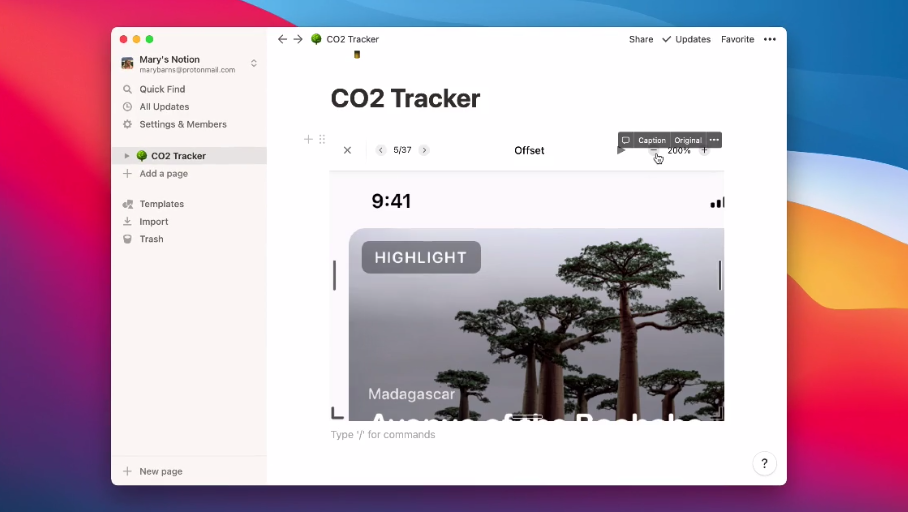Viewport: 908px width, 512px height.
Task: Click the left resize handle of embed
Action: click(334, 275)
